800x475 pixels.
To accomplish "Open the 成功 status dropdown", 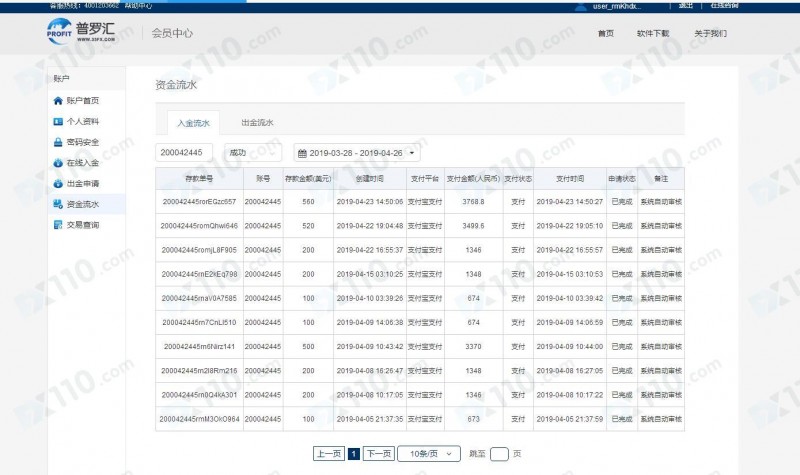I will coord(253,153).
